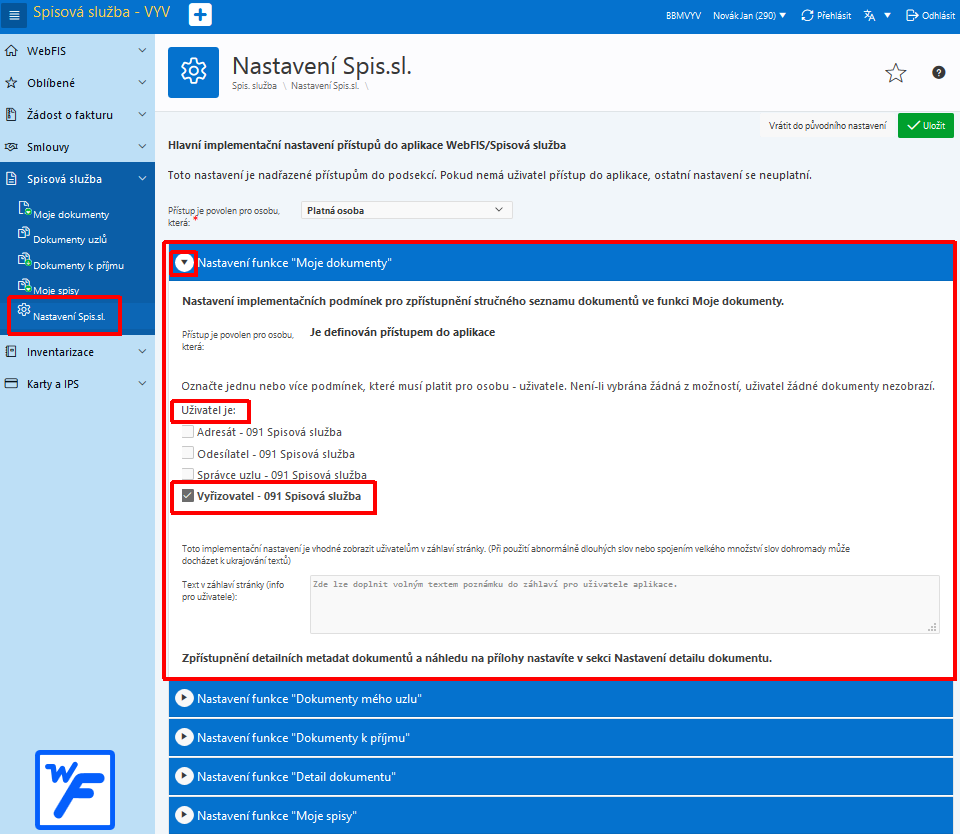Click the green Uložit button

pos(926,126)
